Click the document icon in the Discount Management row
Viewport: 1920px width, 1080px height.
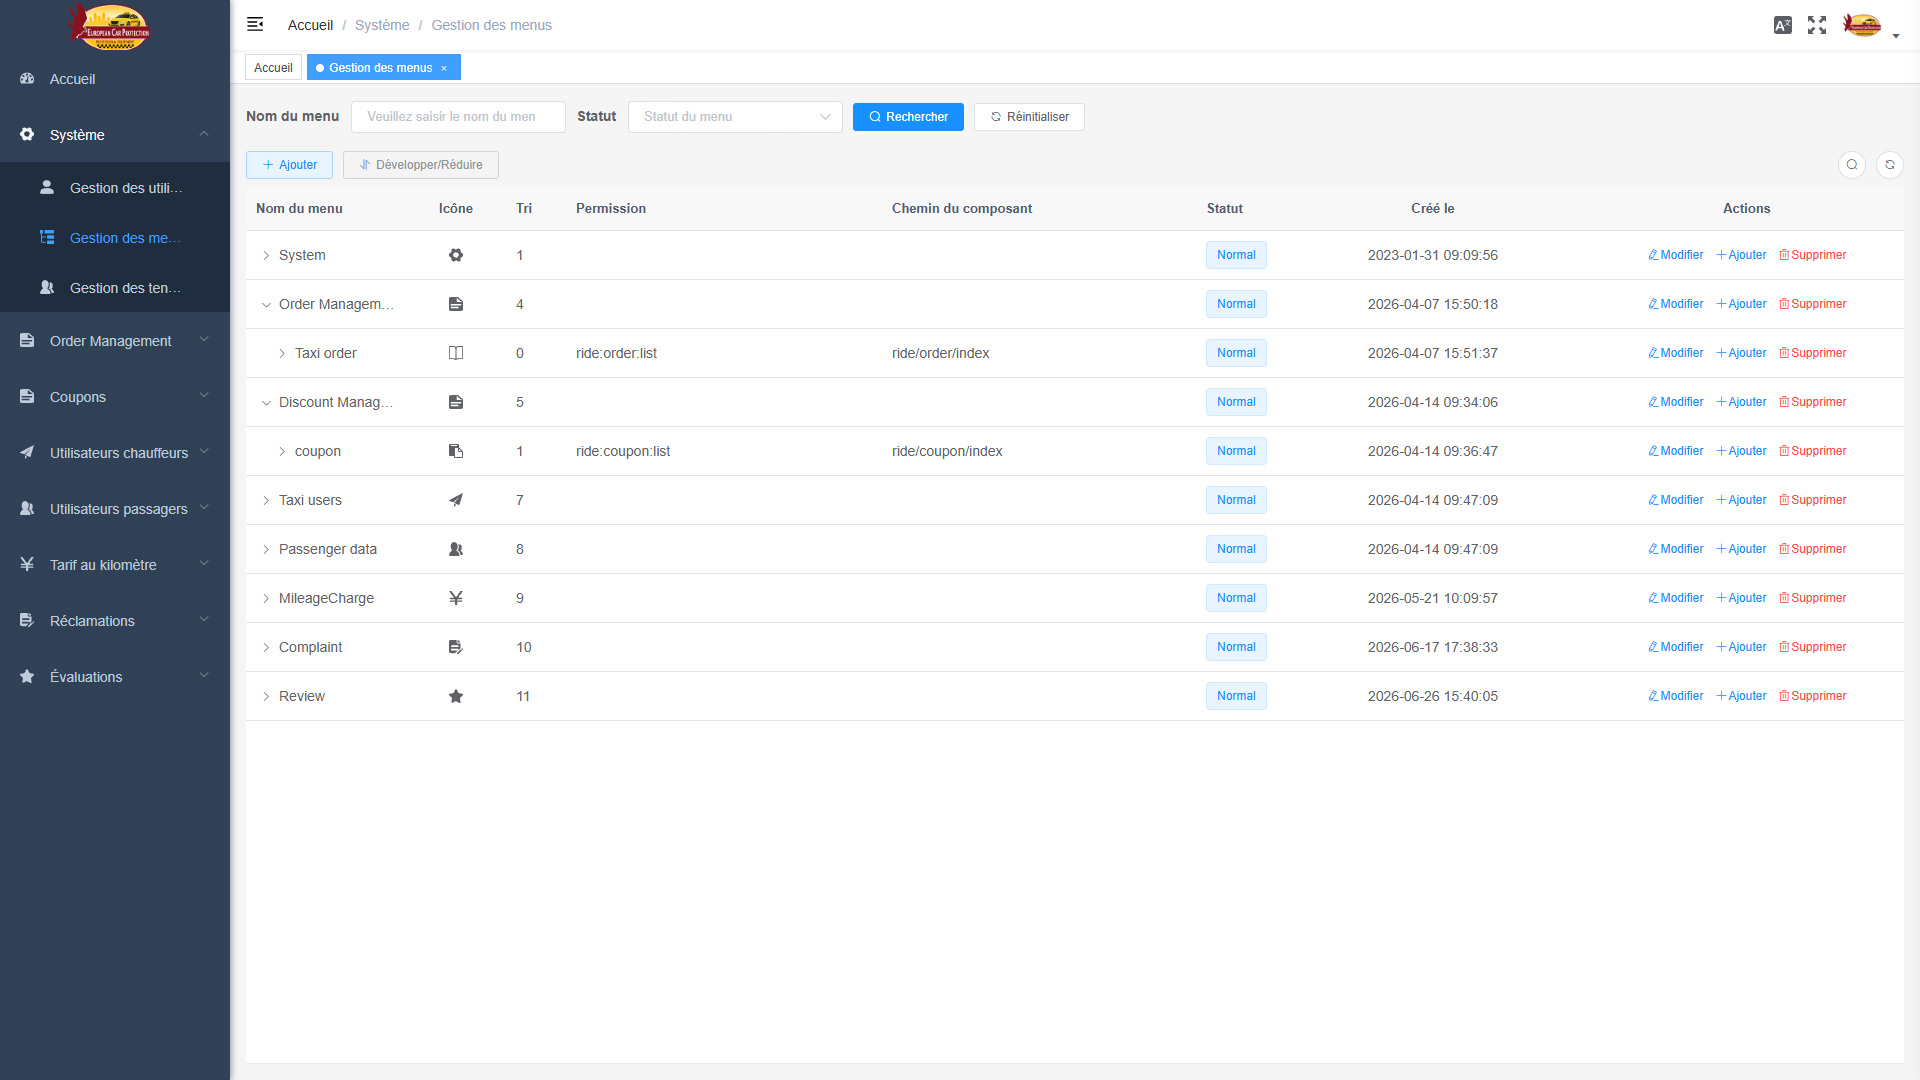coord(456,402)
